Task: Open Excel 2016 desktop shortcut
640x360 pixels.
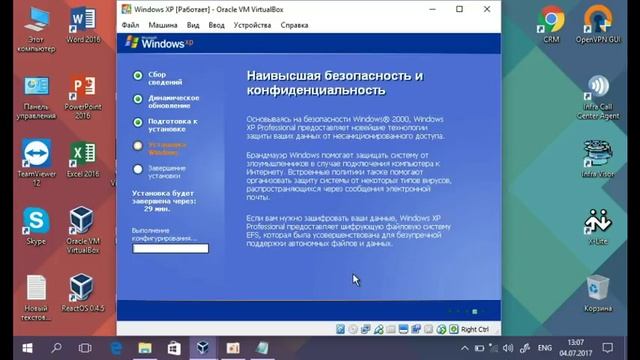Action: coord(83,159)
